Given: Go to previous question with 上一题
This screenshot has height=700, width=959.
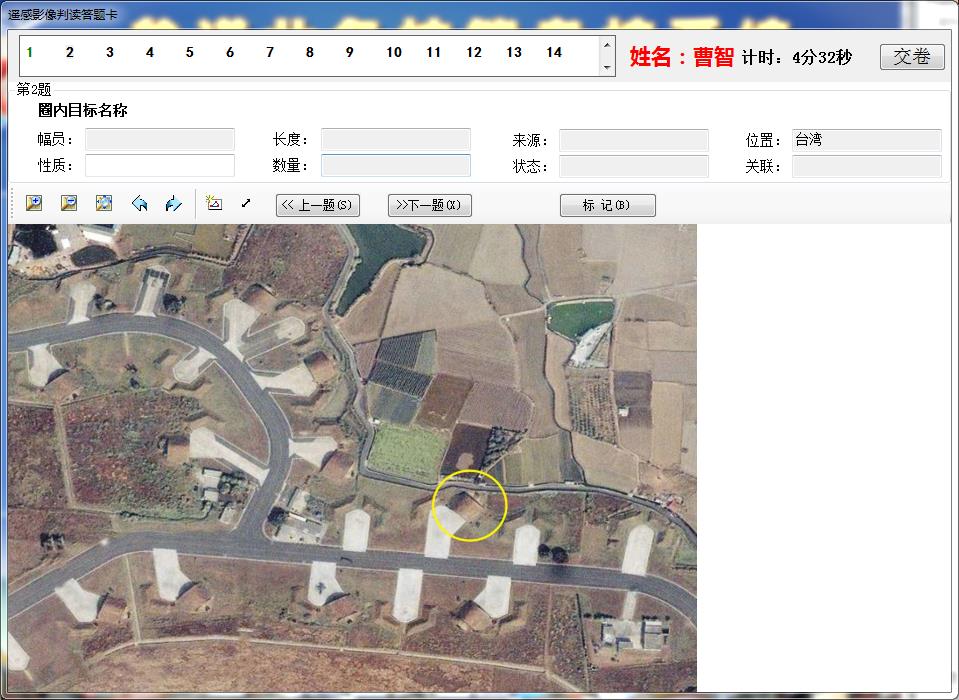Looking at the screenshot, I should coord(317,205).
